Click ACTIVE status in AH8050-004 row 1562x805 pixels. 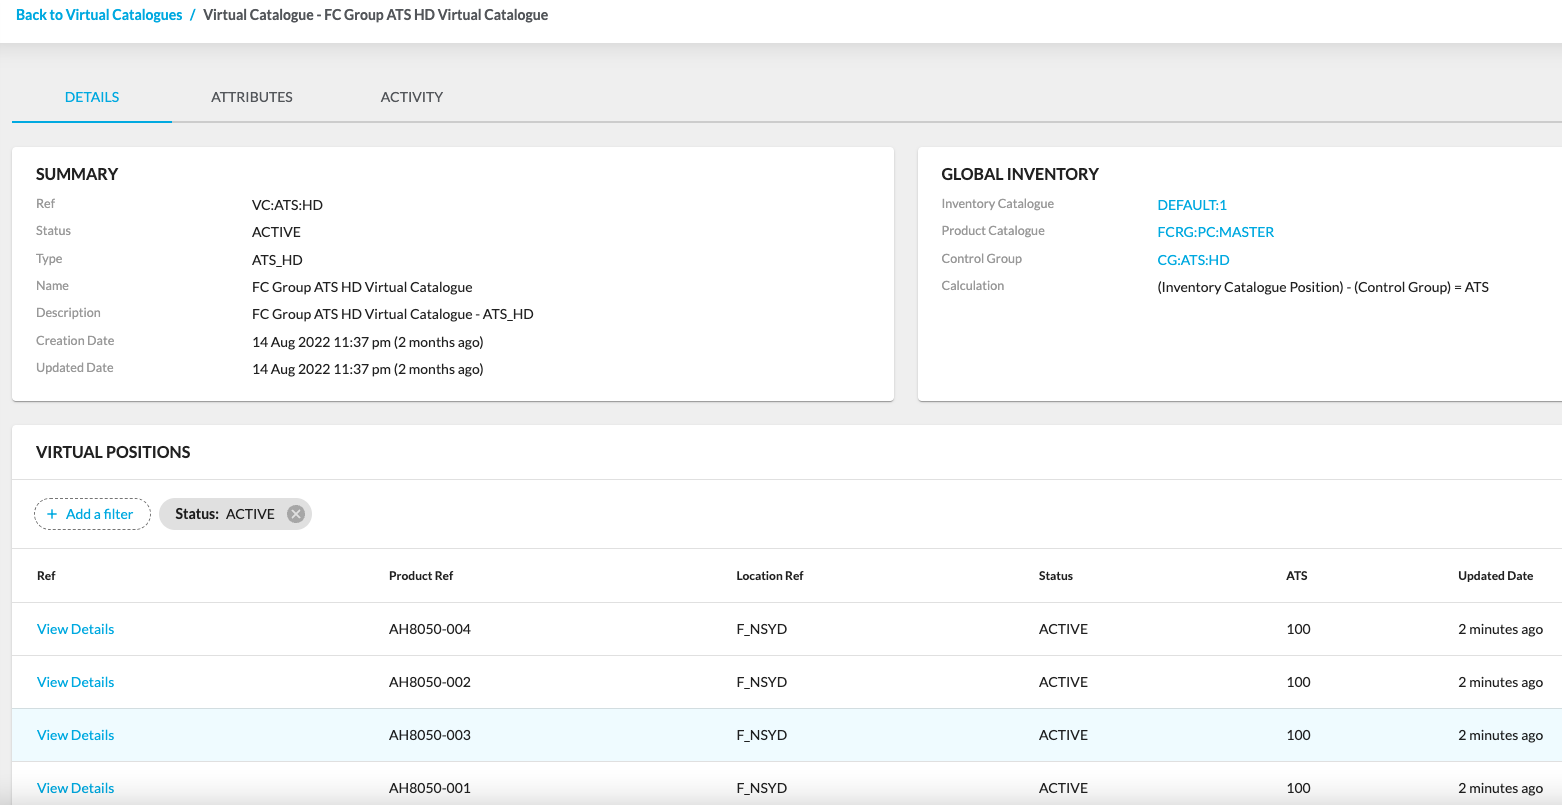[x=1064, y=629]
